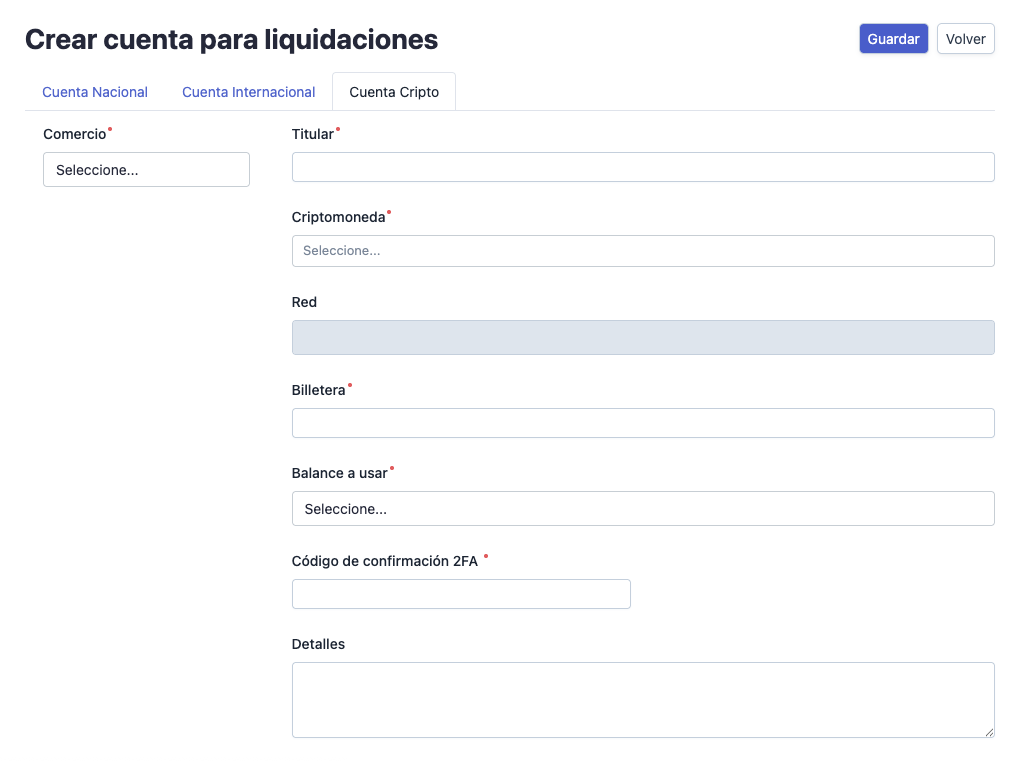1018x761 pixels.
Task: Click the disabled Red field
Action: pos(642,337)
